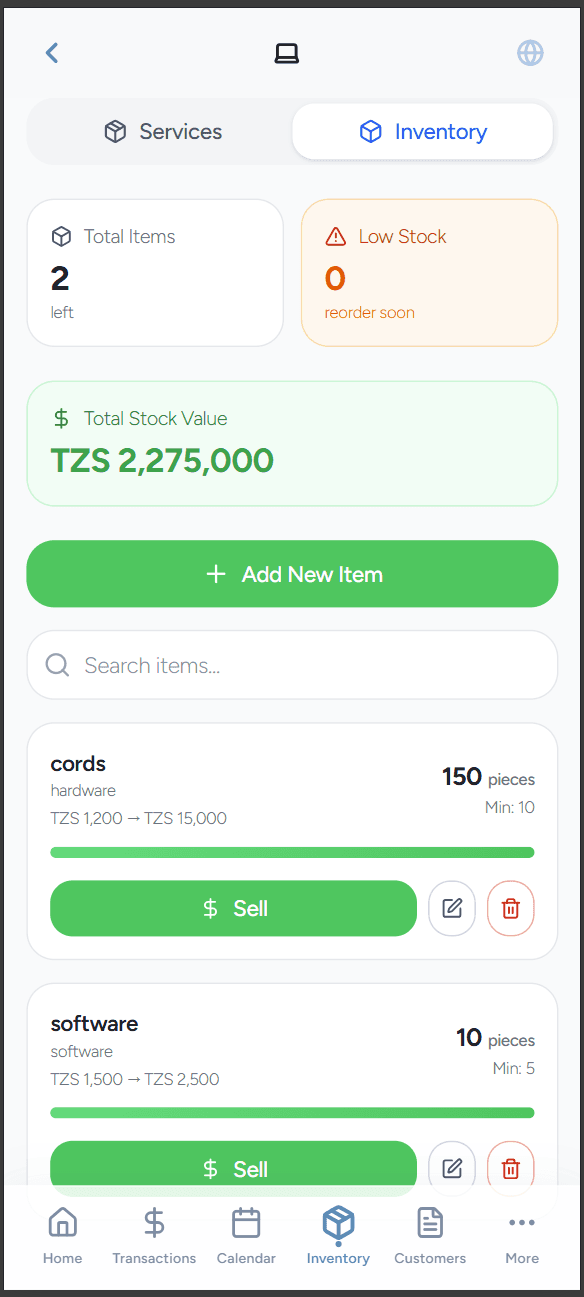Delete the cords item using the trash icon
Image resolution: width=584 pixels, height=1297 pixels.
click(510, 908)
